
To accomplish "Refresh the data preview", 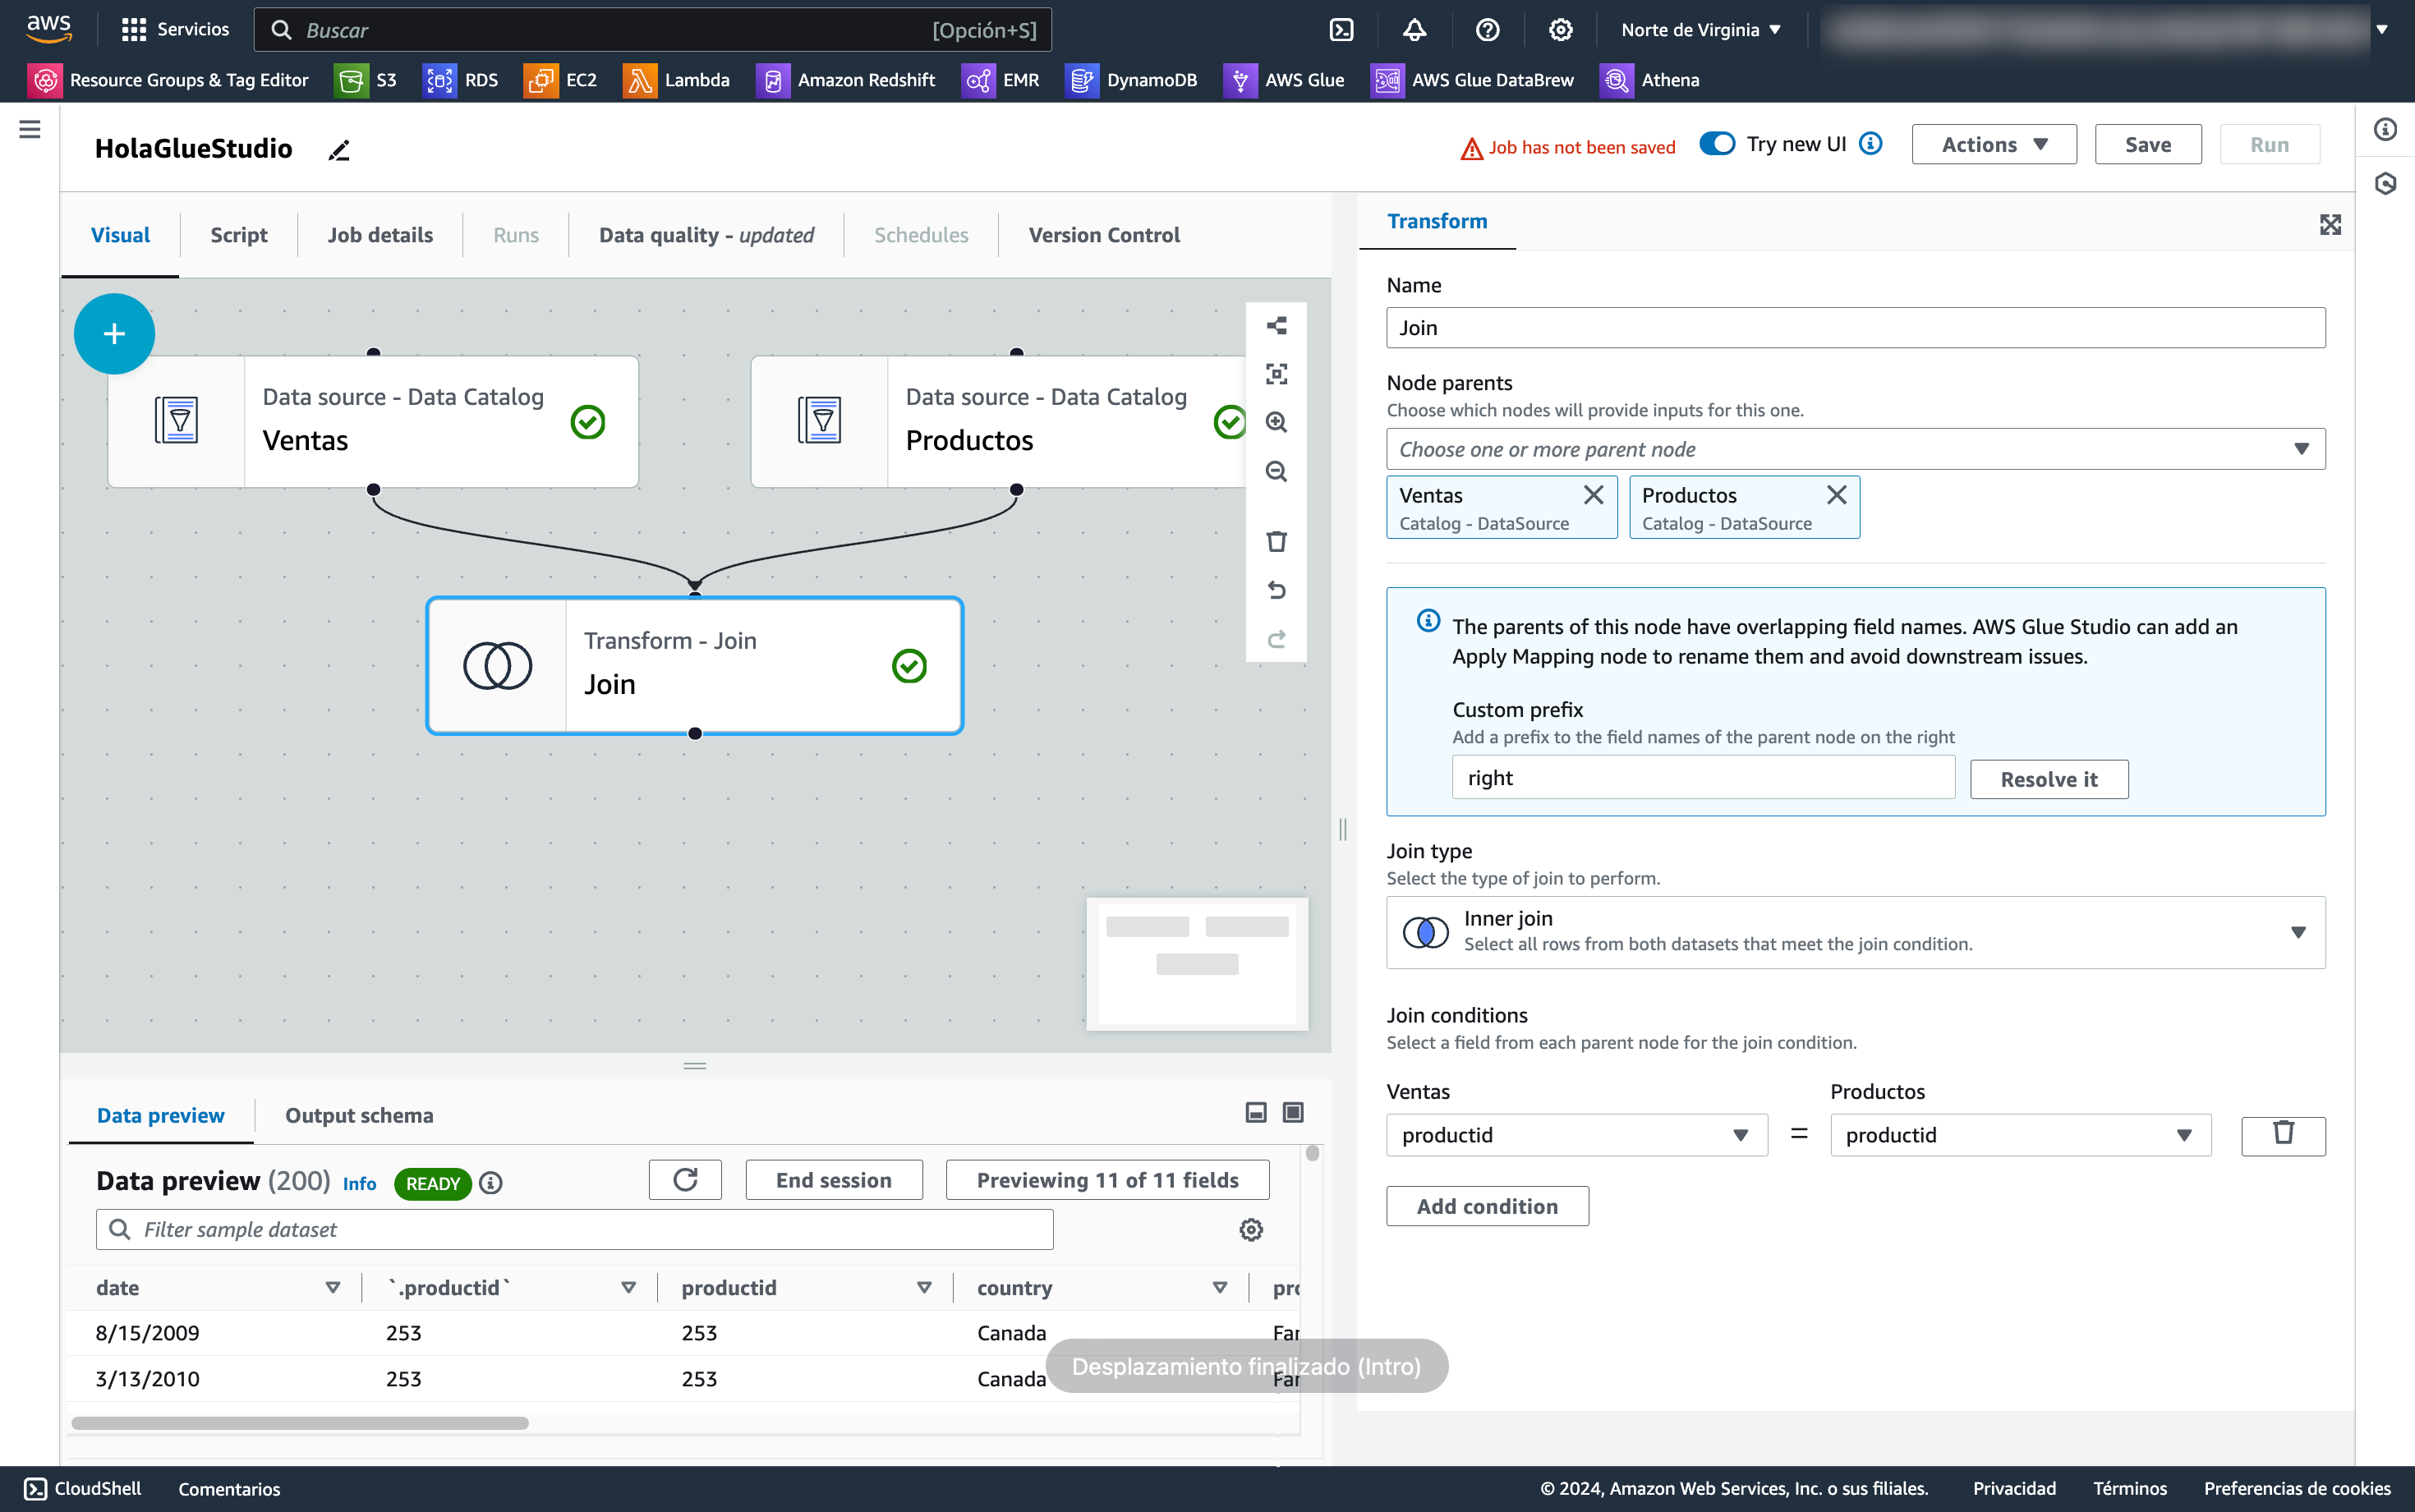I will click(x=685, y=1180).
